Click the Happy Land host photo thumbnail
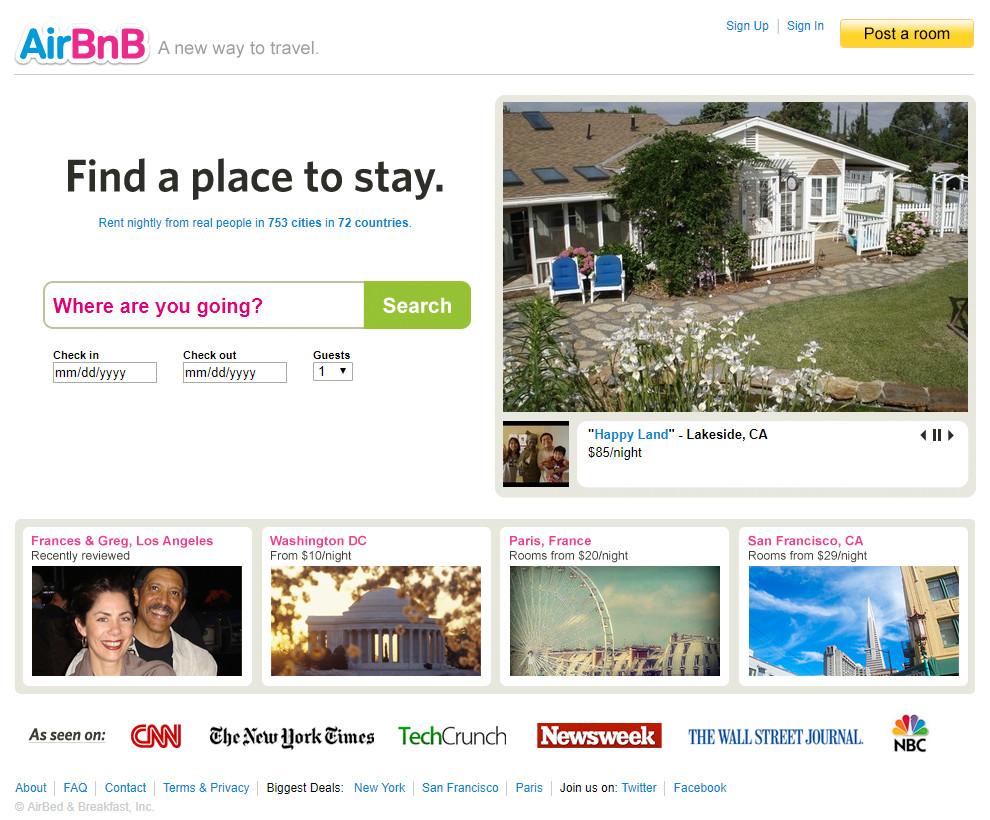Viewport: 990px width, 820px height. pos(535,454)
